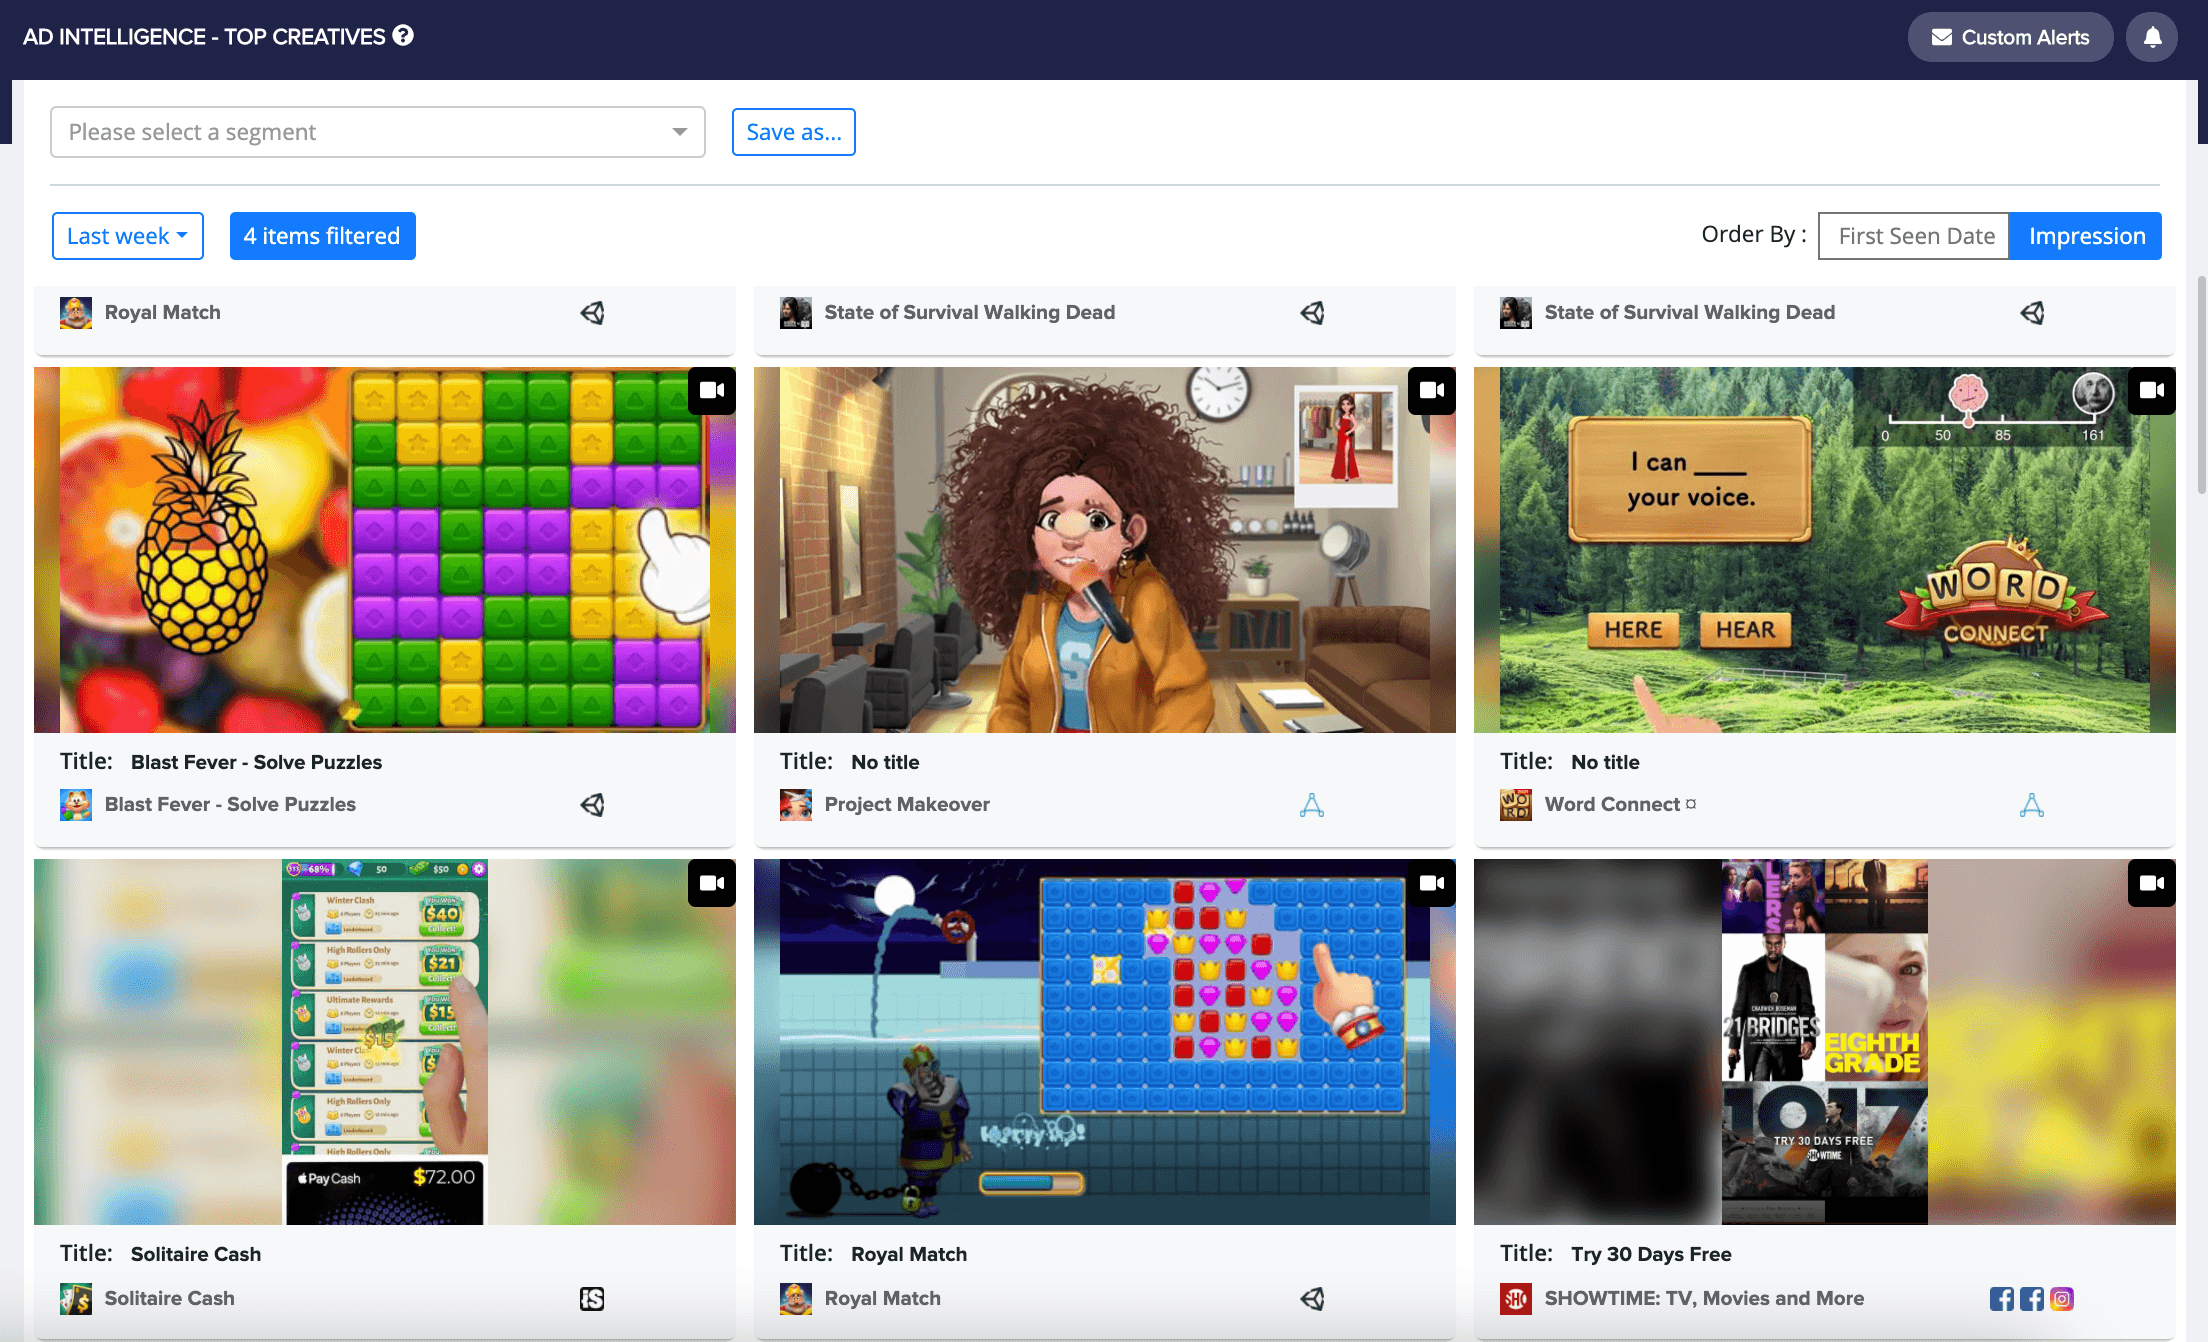
Task: Click the App Store icon beside Word Connect
Action: coord(2032,805)
